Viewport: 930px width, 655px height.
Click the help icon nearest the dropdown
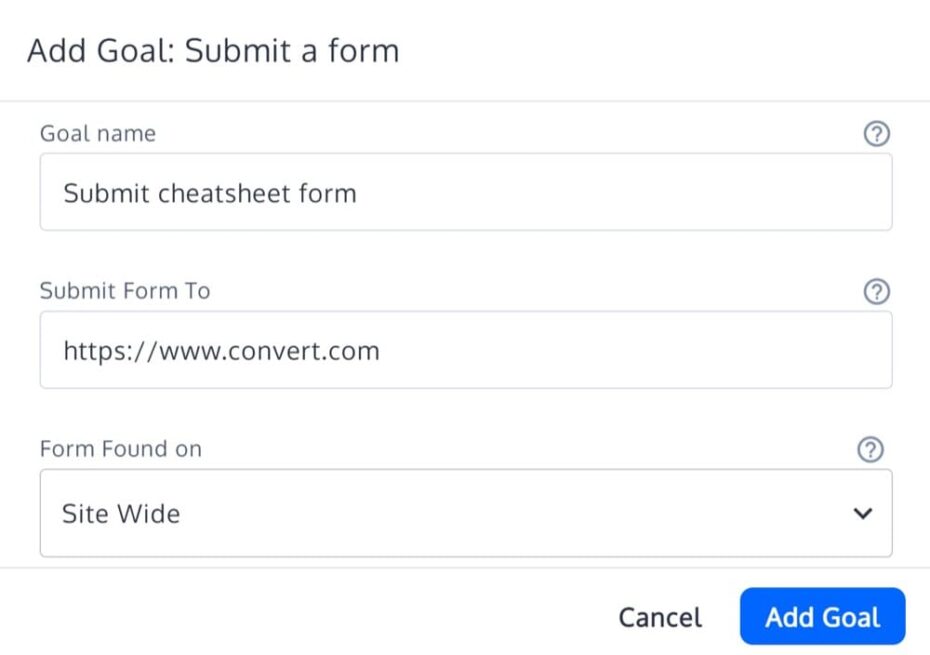pos(871,449)
